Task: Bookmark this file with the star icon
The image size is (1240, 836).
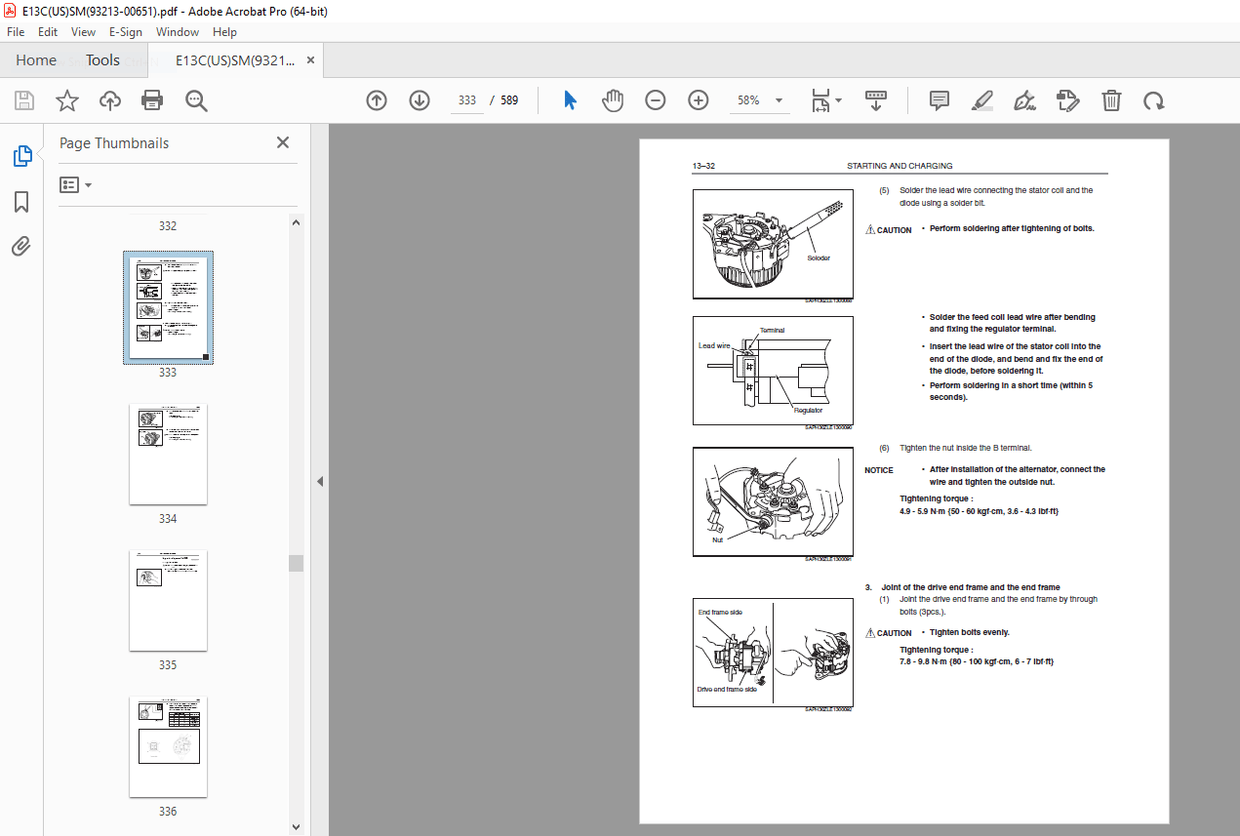Action: [x=67, y=100]
